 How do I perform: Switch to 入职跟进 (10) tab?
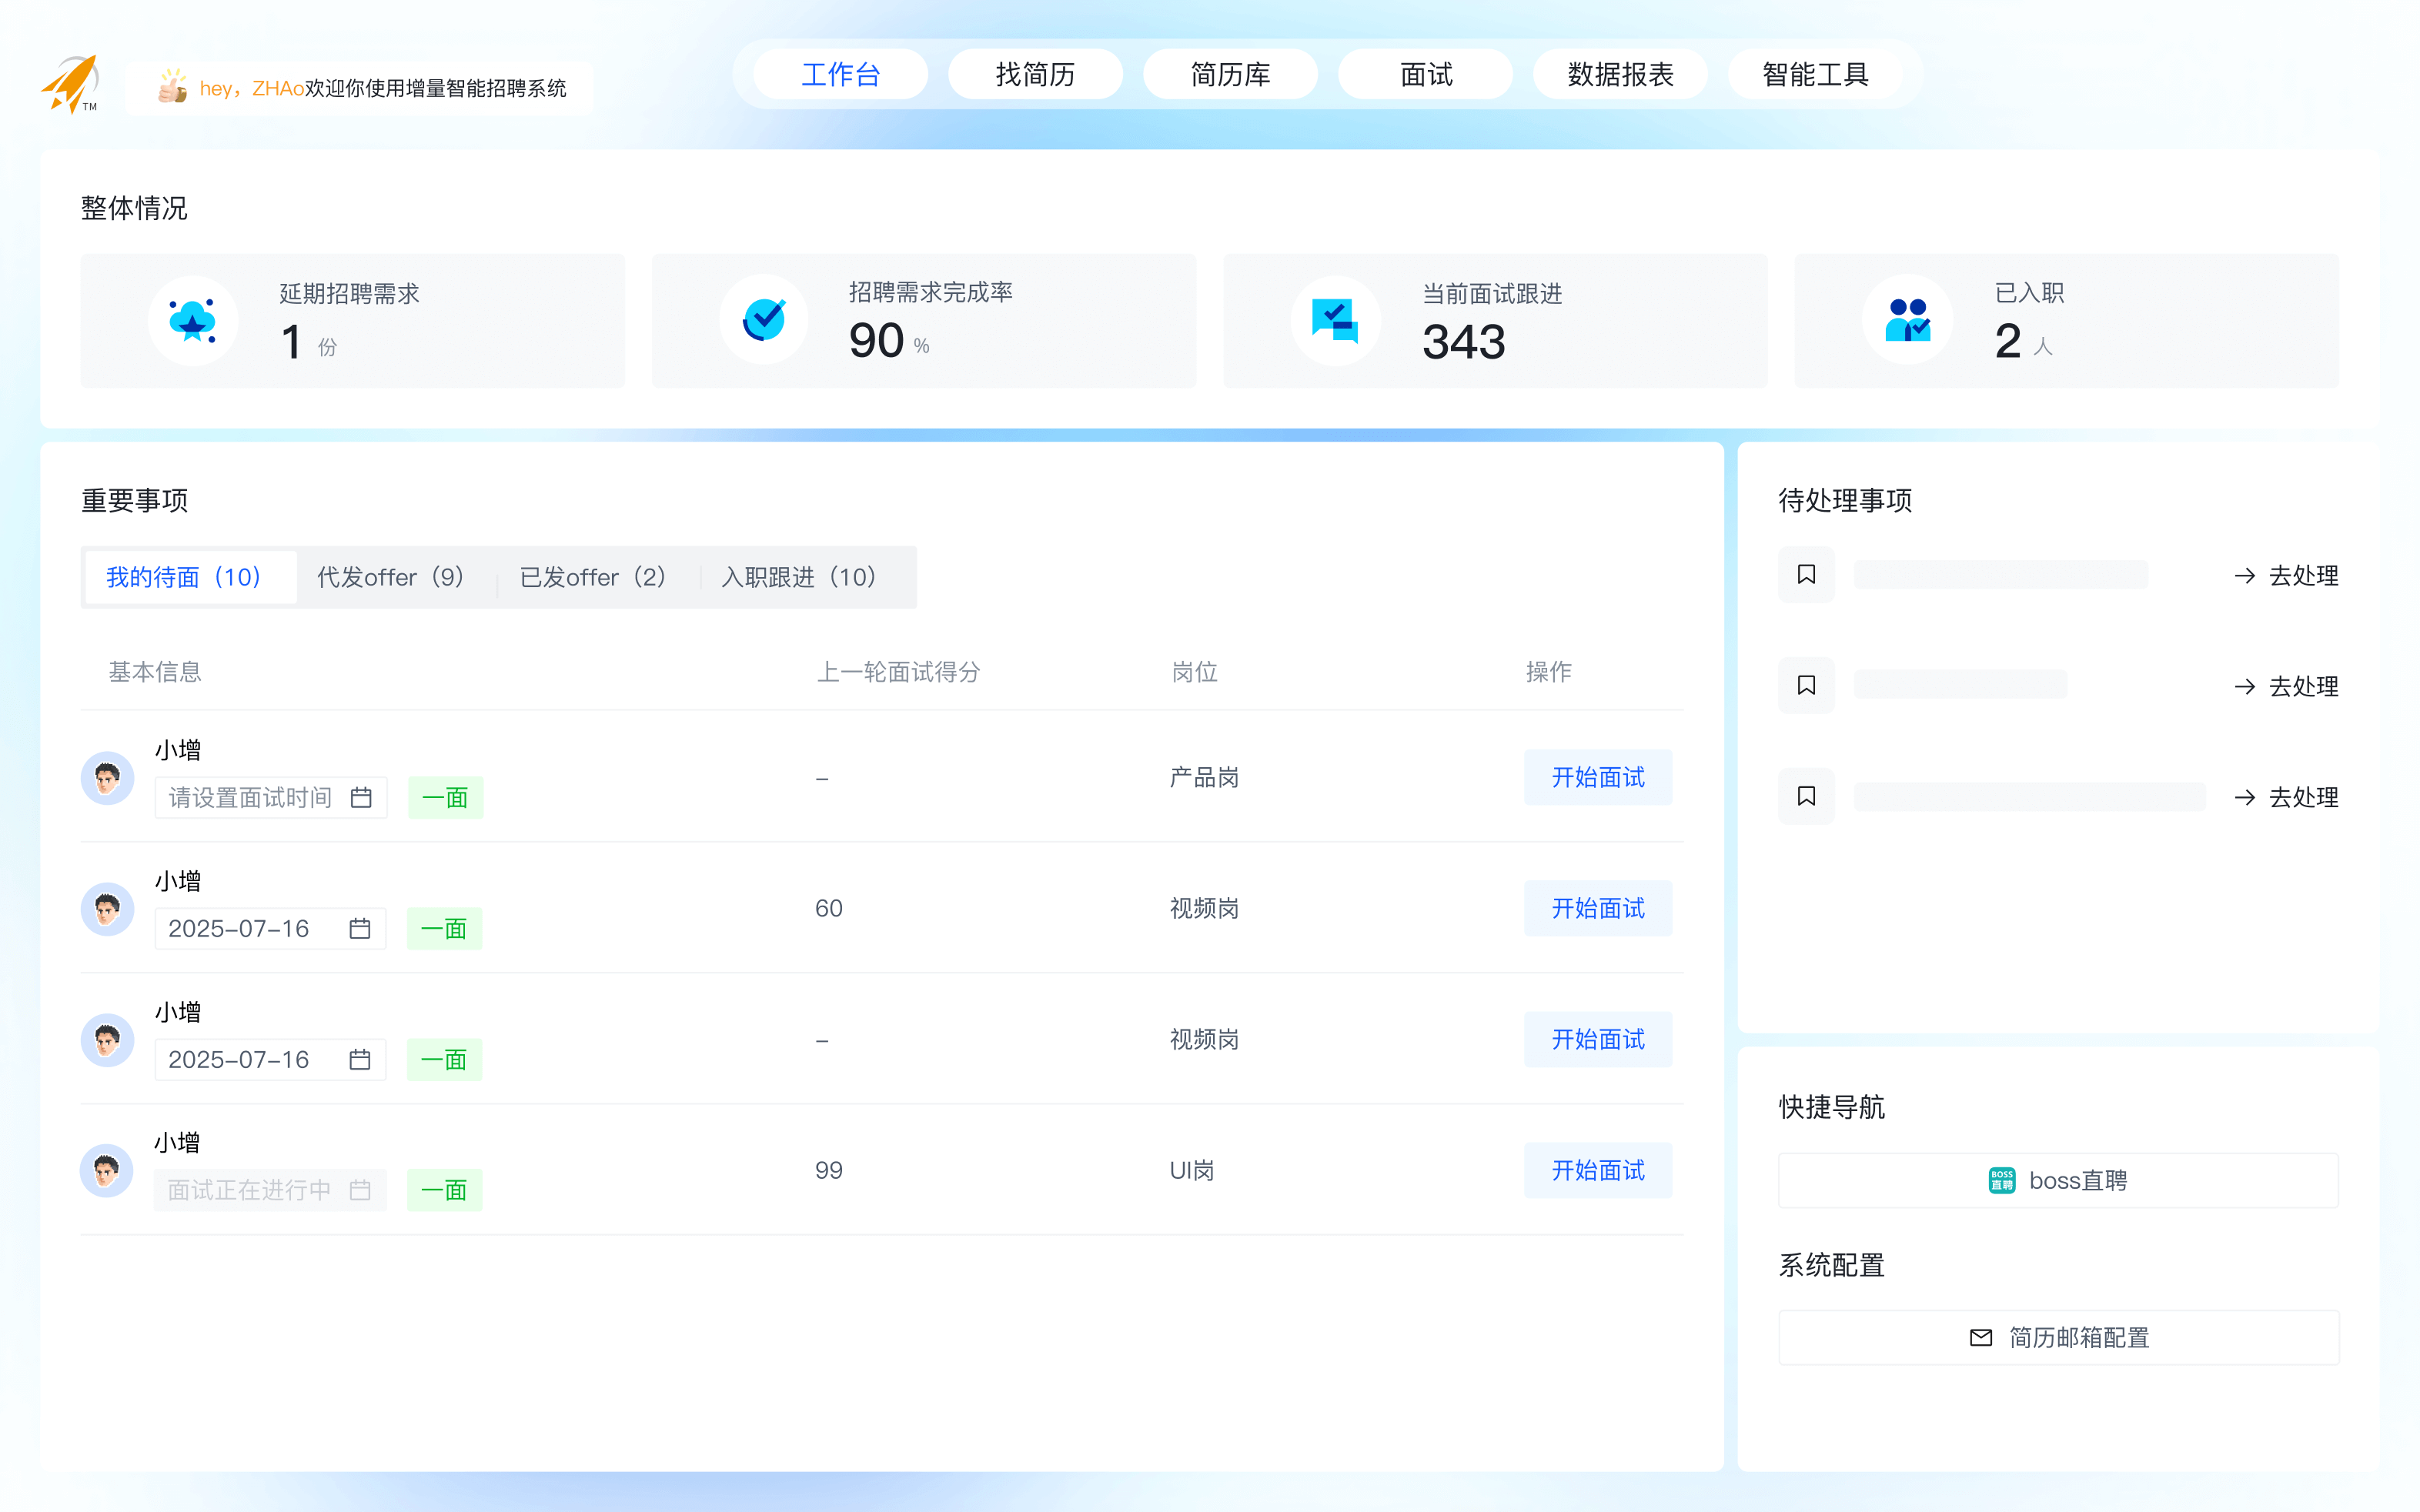coord(799,577)
